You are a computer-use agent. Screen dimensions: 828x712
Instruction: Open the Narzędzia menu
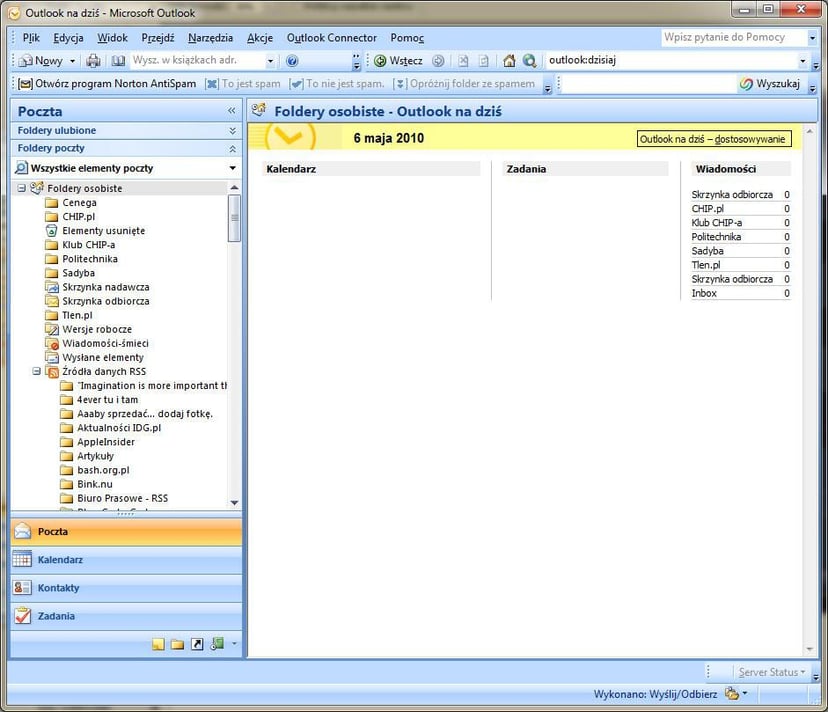click(210, 38)
